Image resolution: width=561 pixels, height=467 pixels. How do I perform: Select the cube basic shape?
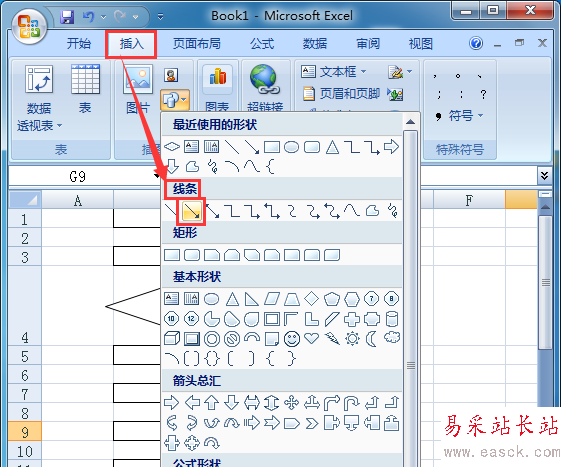pyautogui.click(x=172, y=339)
